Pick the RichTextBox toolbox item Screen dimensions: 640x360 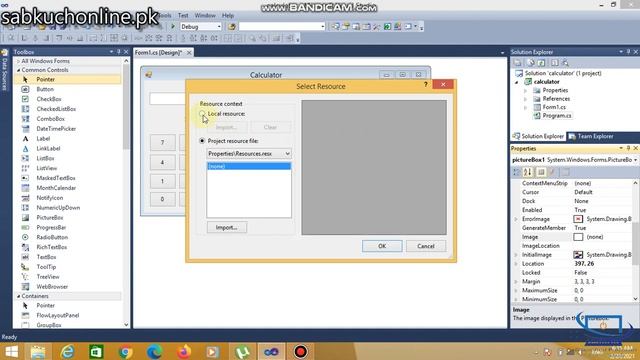[x=51, y=247]
